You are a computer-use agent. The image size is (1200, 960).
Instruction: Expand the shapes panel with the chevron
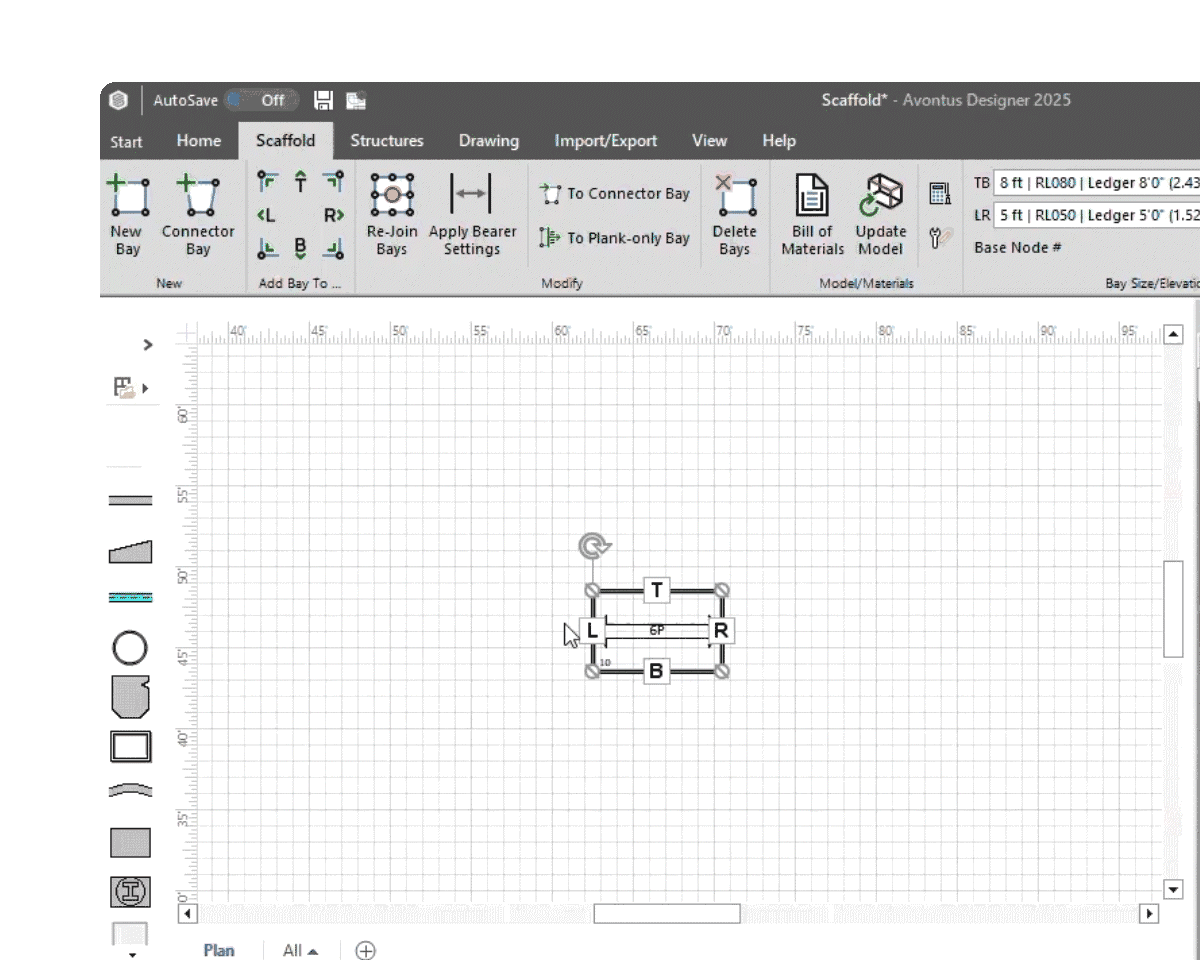coord(148,345)
